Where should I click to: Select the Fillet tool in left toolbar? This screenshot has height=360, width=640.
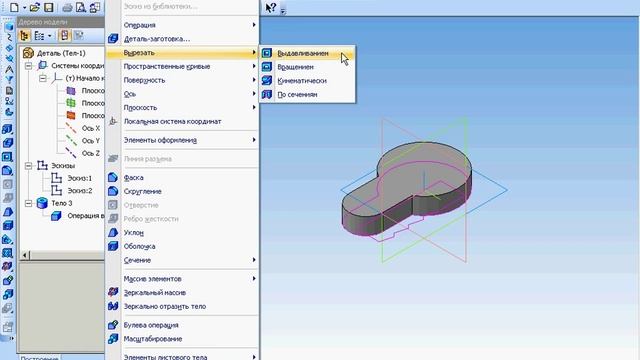8,171
